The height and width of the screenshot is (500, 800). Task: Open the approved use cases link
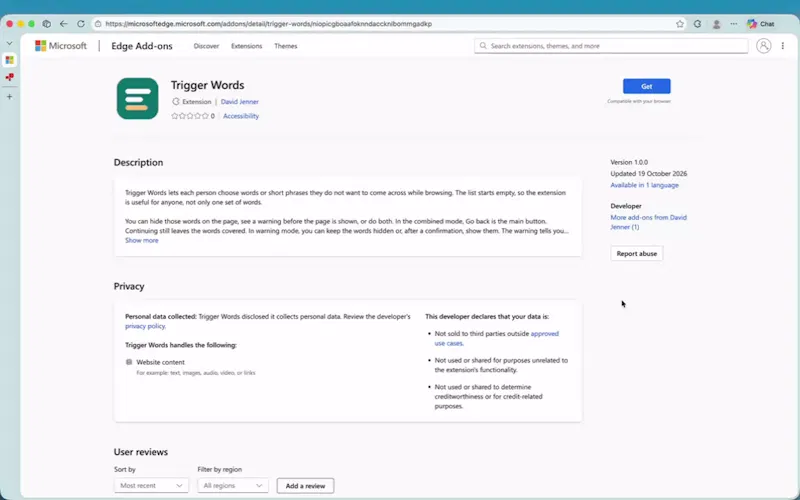(x=496, y=338)
